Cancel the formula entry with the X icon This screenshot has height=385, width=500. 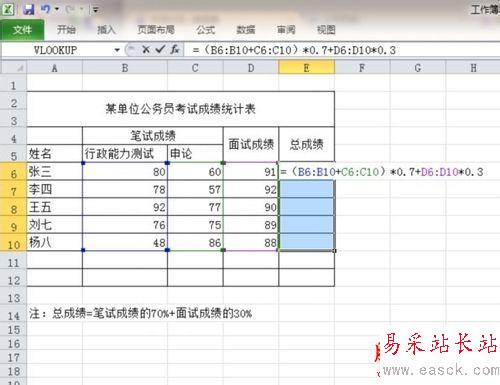point(145,50)
